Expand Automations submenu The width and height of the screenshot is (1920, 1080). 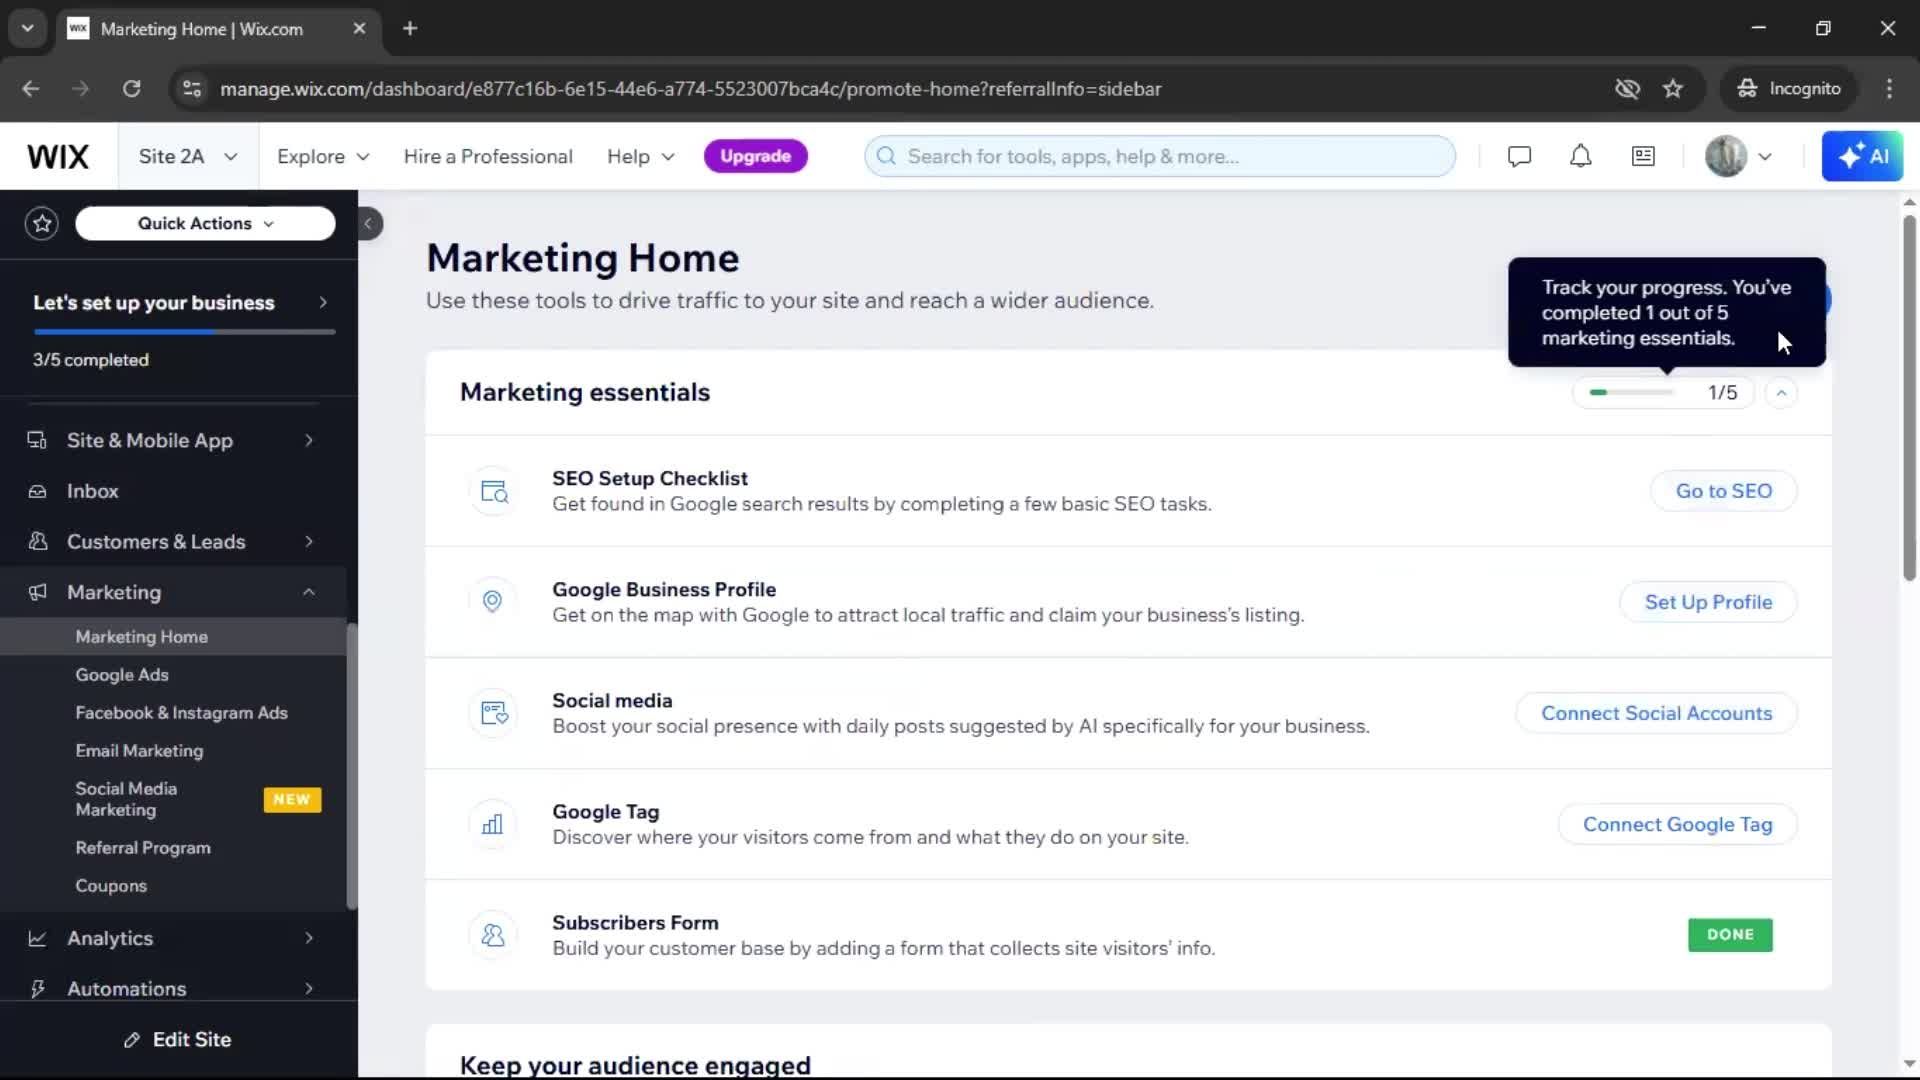[309, 988]
